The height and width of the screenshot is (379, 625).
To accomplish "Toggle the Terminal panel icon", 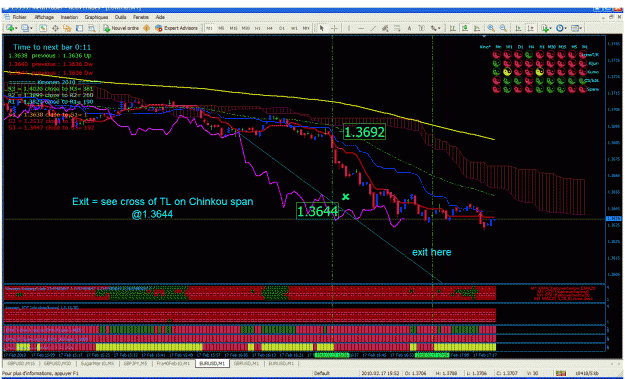I will coord(79,28).
